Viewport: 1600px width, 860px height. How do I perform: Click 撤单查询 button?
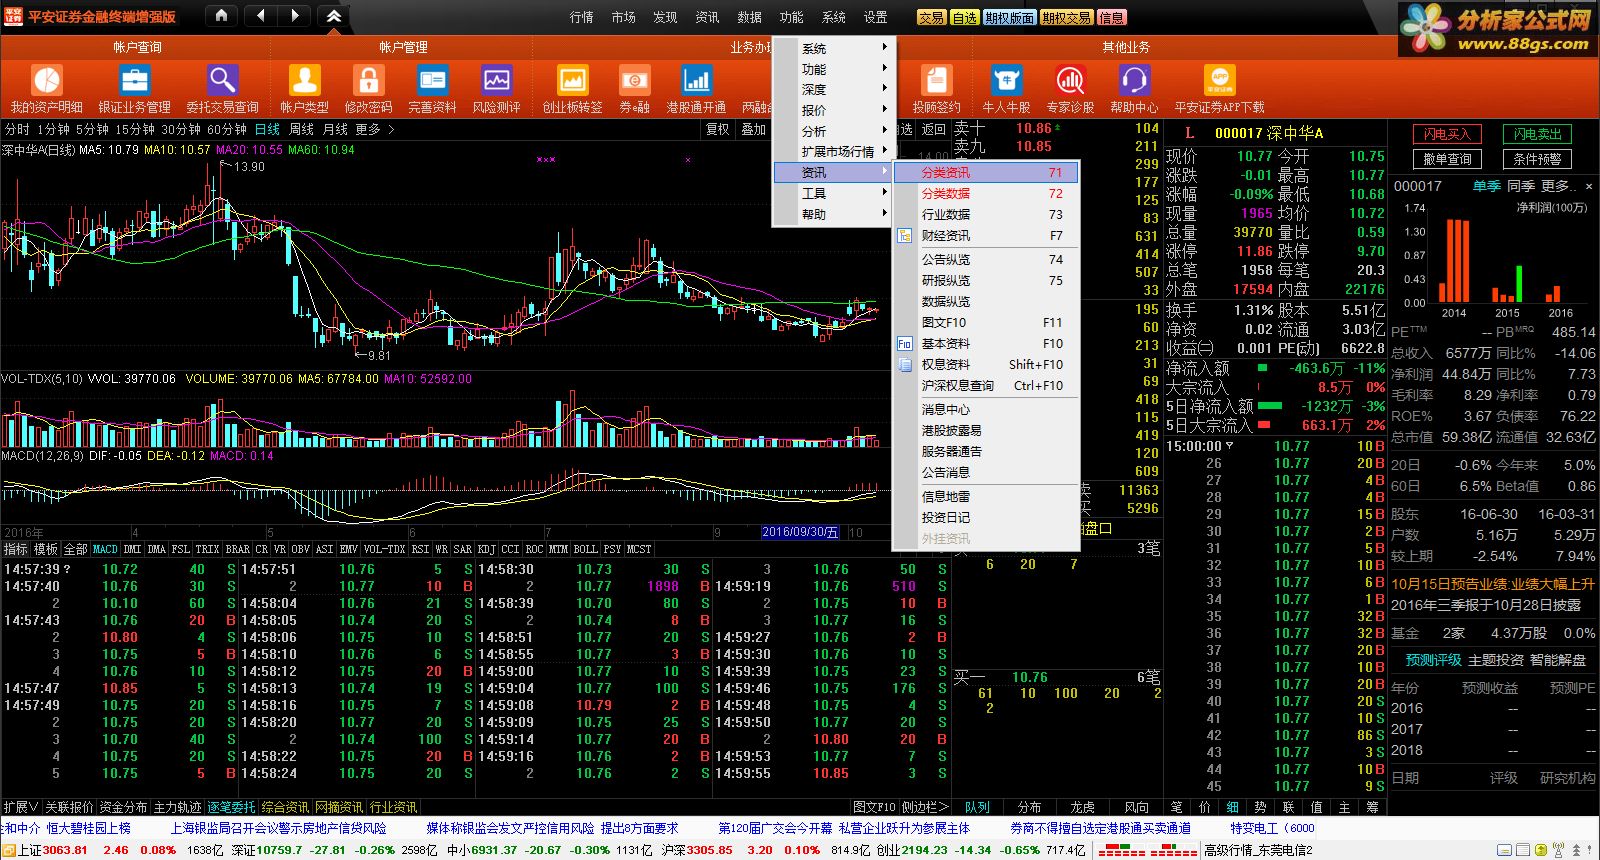(1447, 159)
